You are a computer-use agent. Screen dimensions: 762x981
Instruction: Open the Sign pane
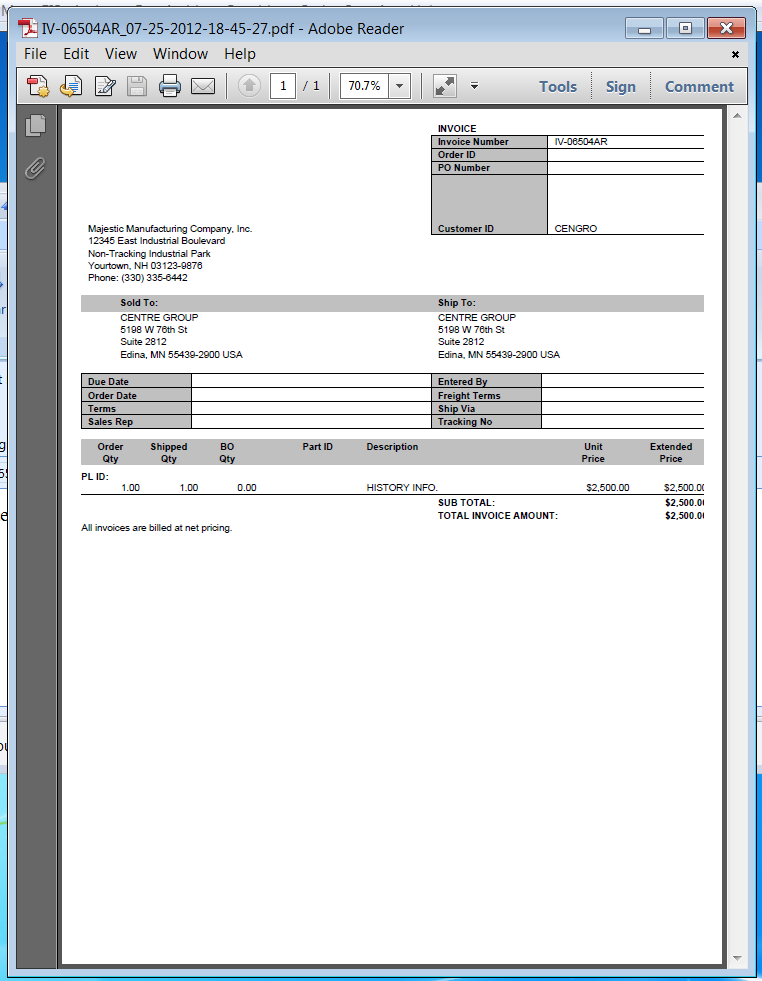[621, 86]
